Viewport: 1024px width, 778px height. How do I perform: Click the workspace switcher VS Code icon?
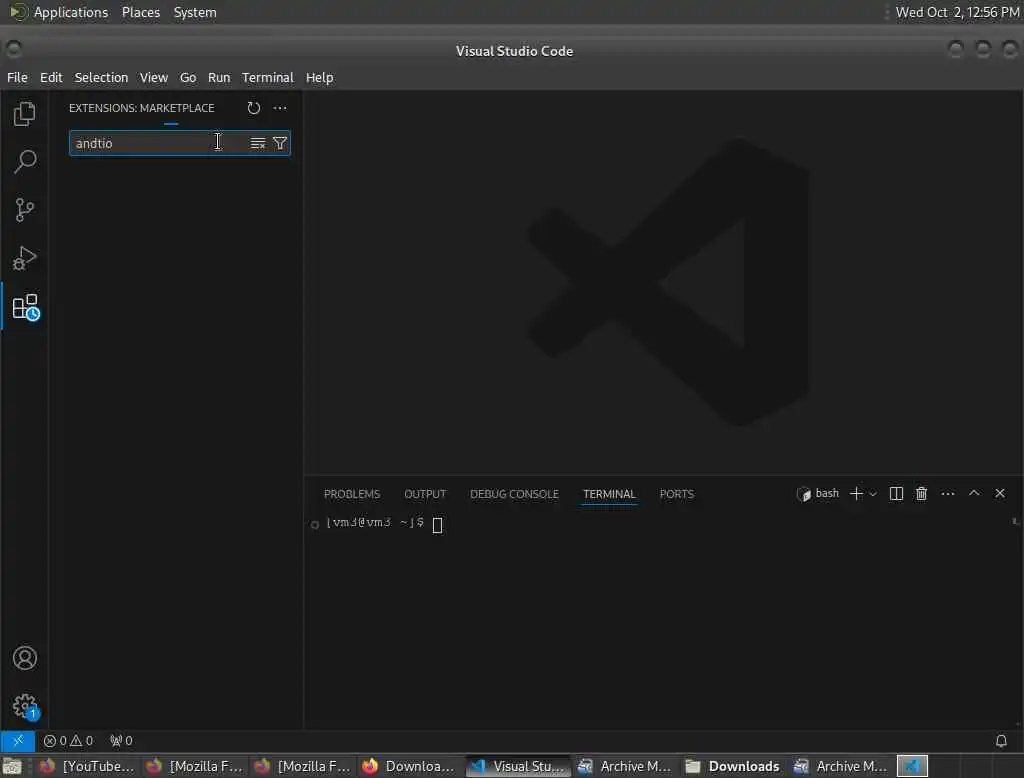[x=912, y=766]
